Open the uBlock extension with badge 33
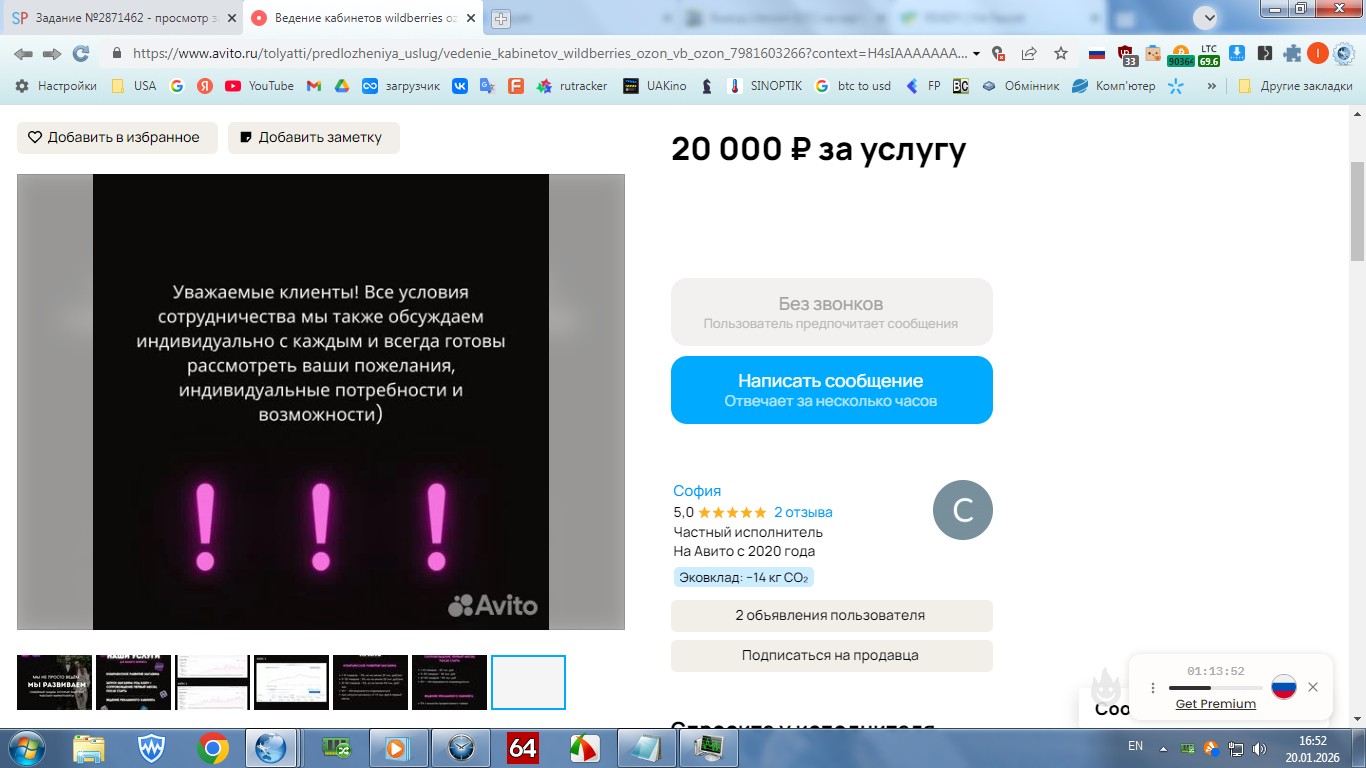1366x768 pixels. tap(1126, 54)
